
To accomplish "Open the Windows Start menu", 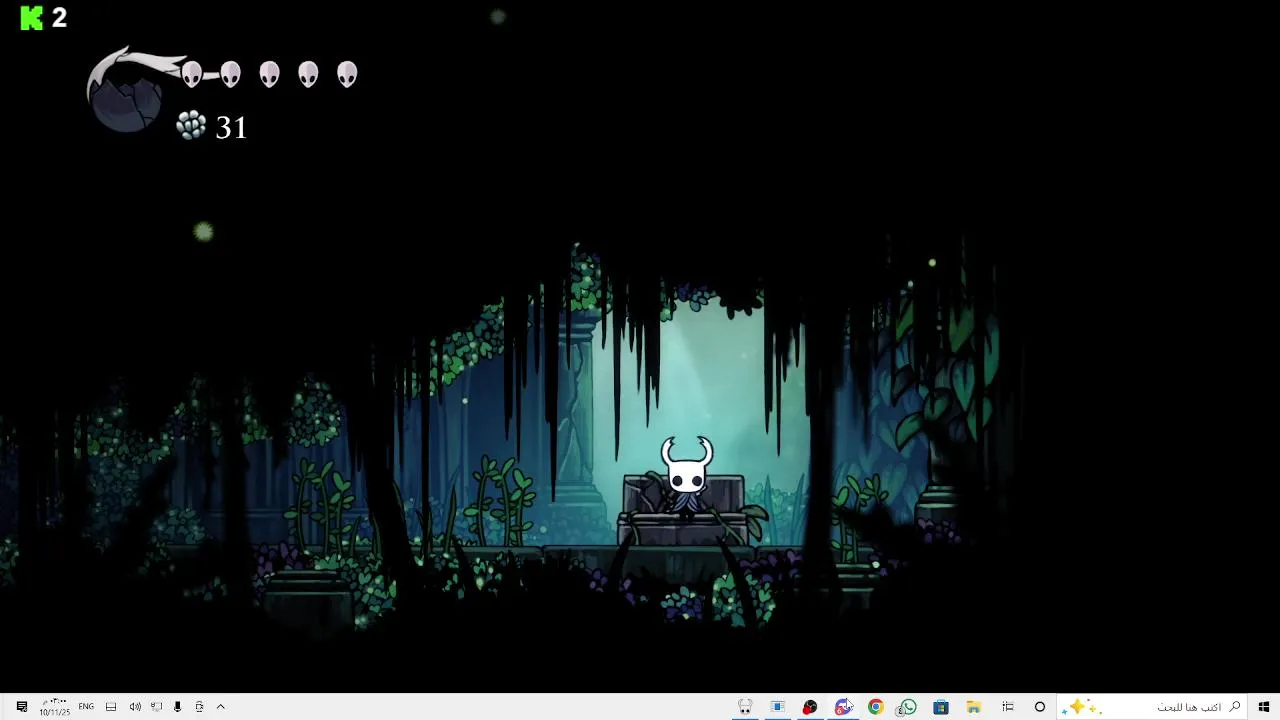I will tap(1264, 707).
